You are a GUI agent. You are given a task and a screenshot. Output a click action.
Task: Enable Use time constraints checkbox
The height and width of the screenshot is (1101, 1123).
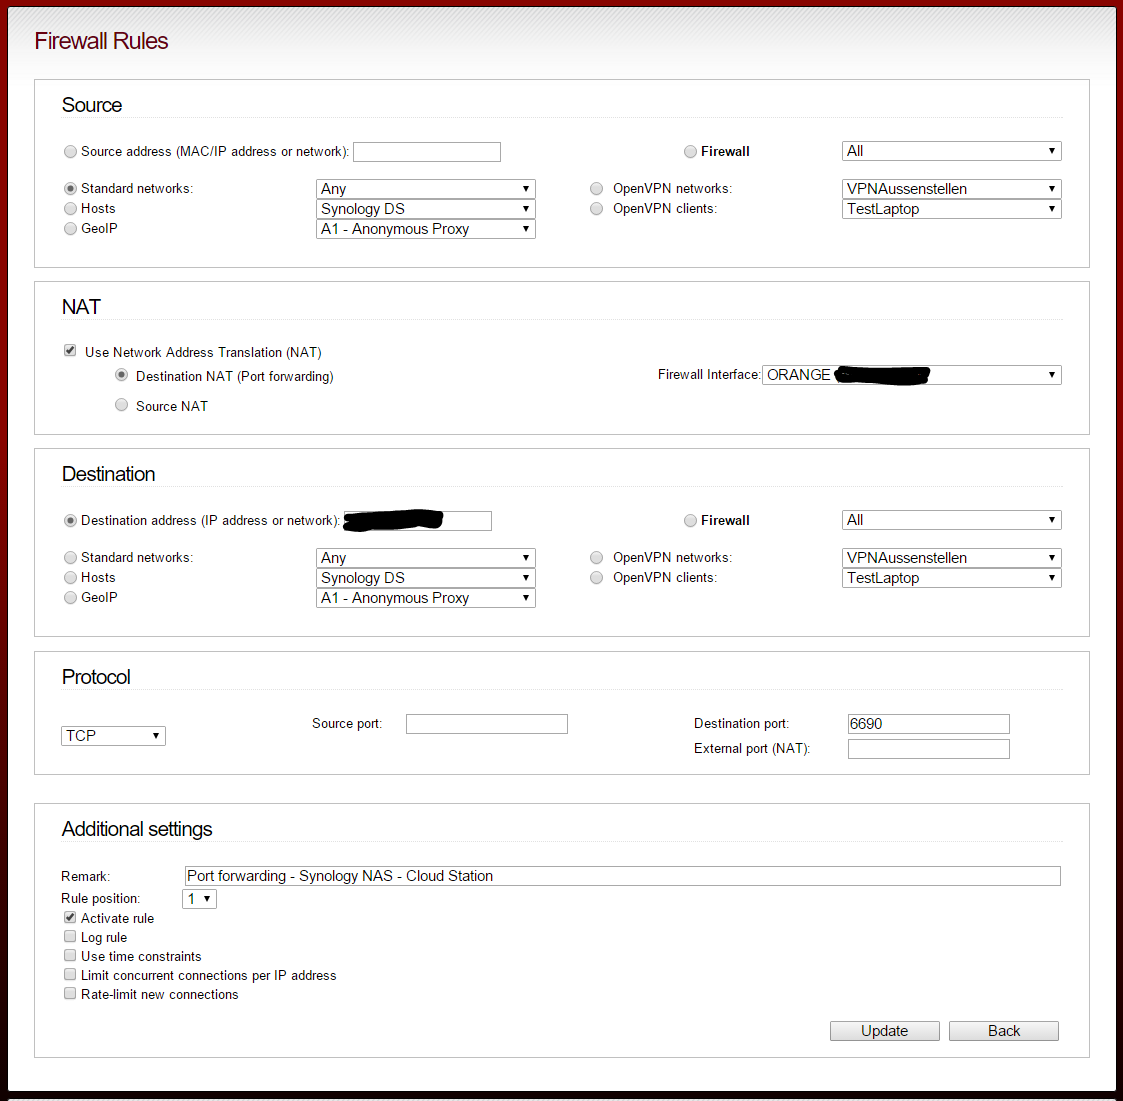point(70,956)
